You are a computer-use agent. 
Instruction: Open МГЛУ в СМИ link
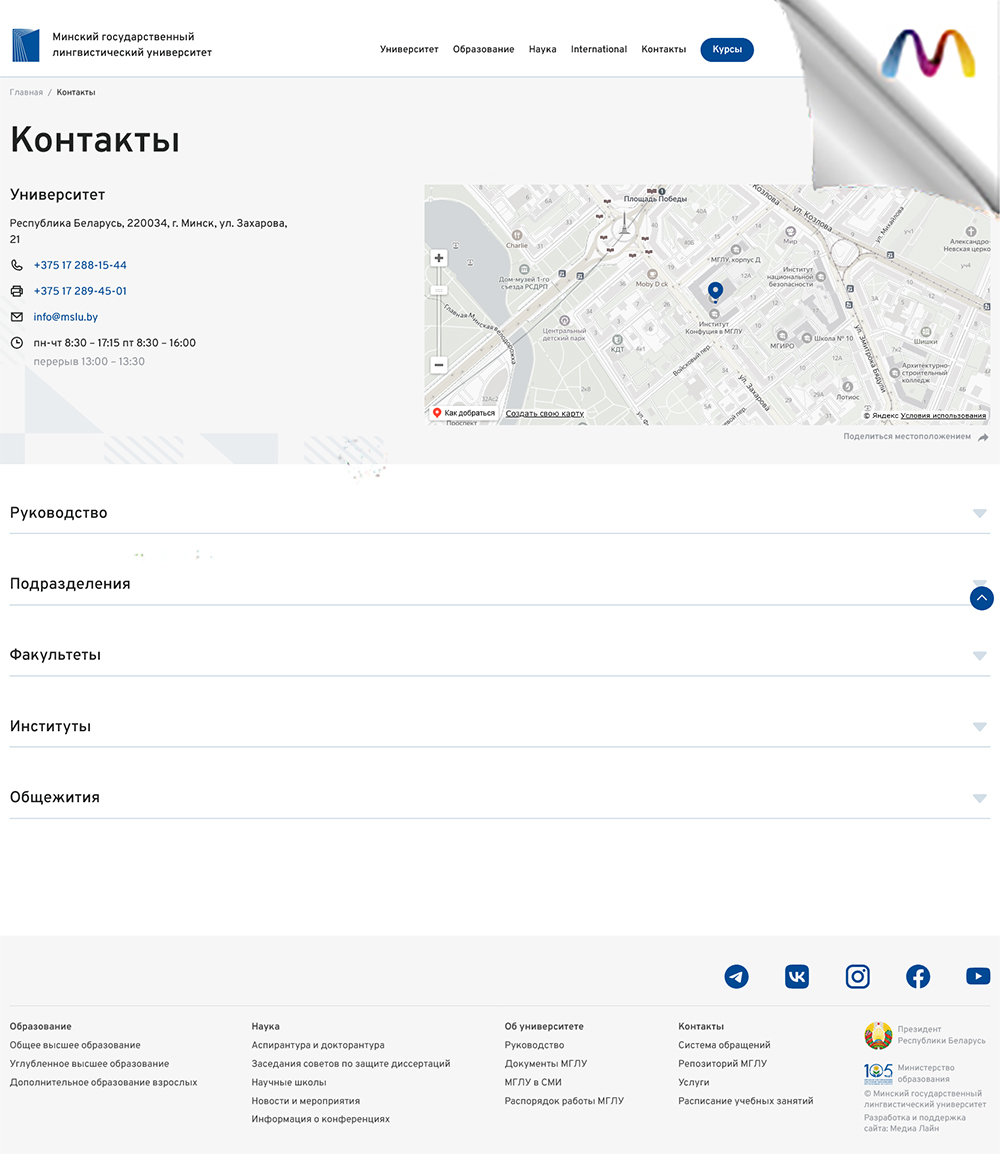click(533, 1083)
